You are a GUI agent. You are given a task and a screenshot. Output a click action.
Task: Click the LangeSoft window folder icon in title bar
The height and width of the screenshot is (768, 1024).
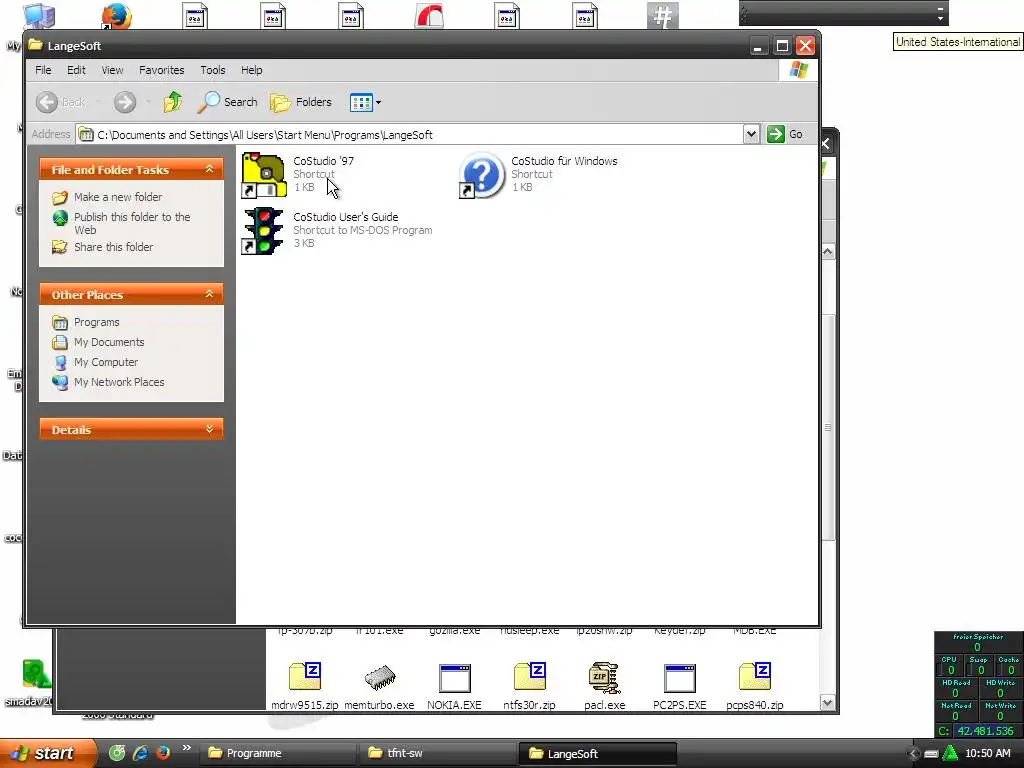(x=35, y=45)
